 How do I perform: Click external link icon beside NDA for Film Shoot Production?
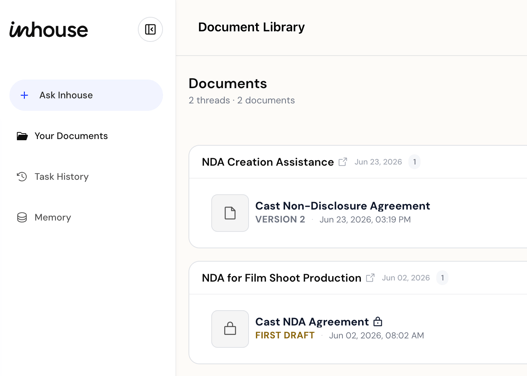tap(370, 278)
